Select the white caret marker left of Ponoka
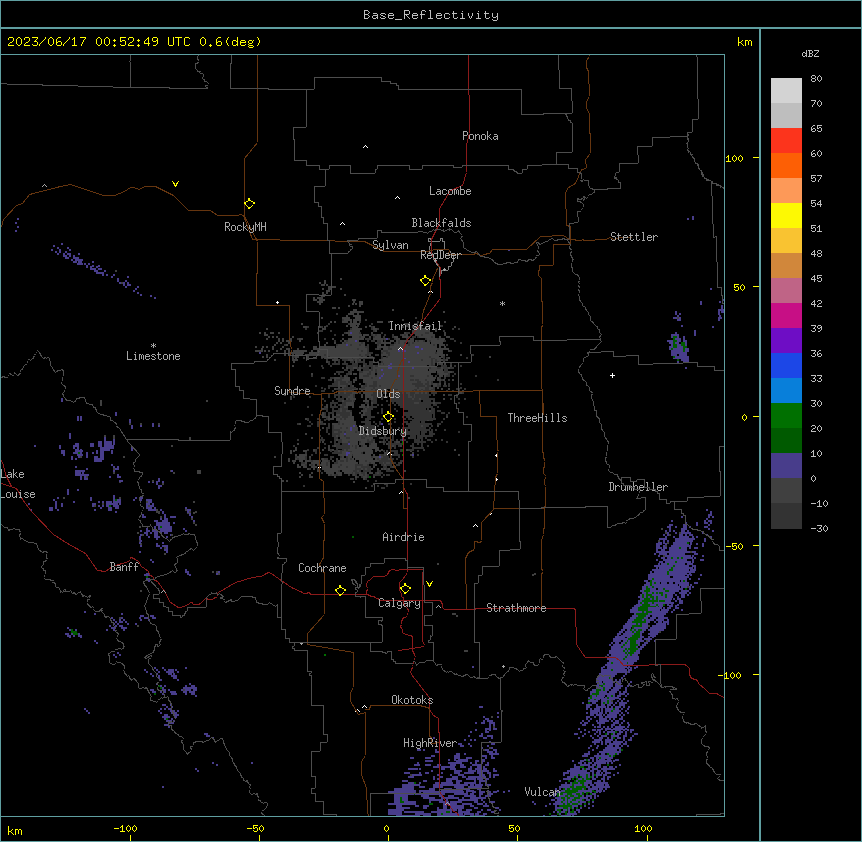 pos(365,147)
